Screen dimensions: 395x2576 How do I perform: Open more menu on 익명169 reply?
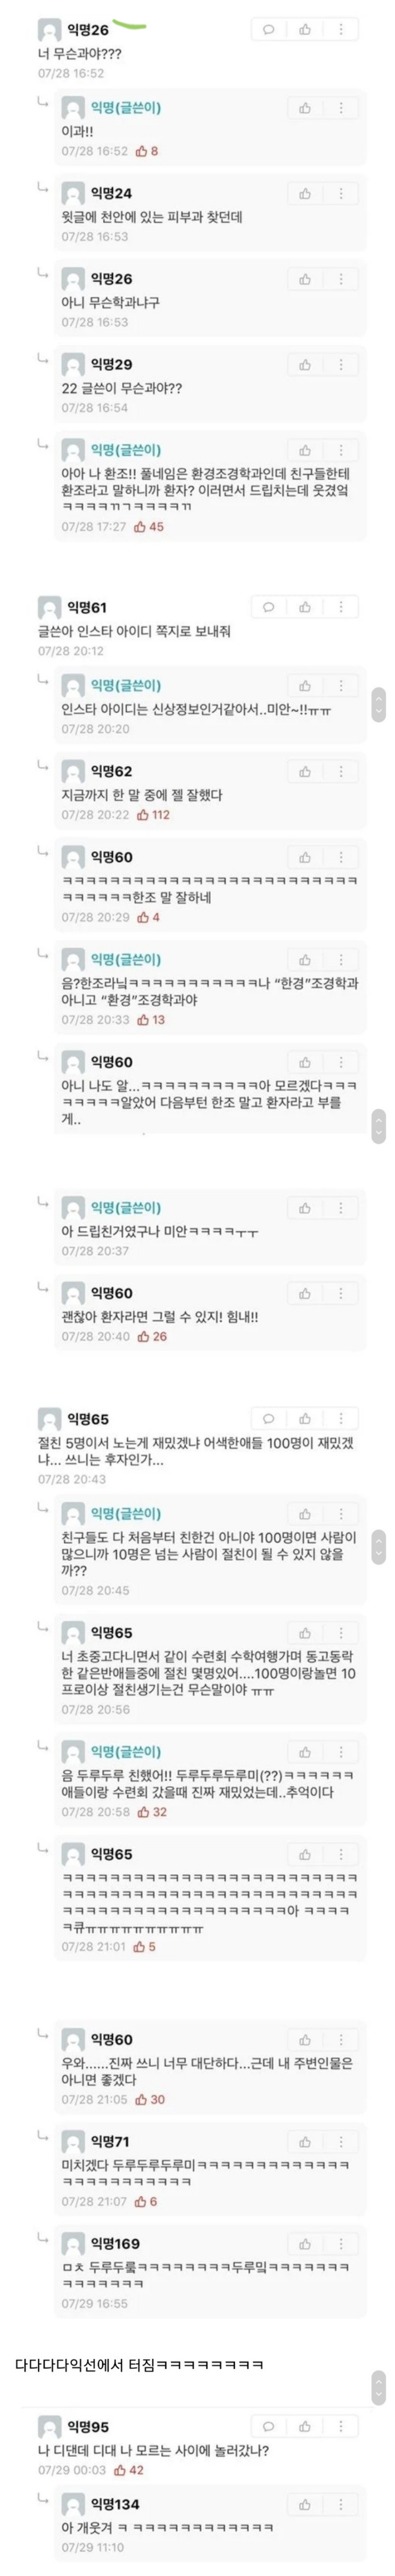pyautogui.click(x=340, y=2244)
